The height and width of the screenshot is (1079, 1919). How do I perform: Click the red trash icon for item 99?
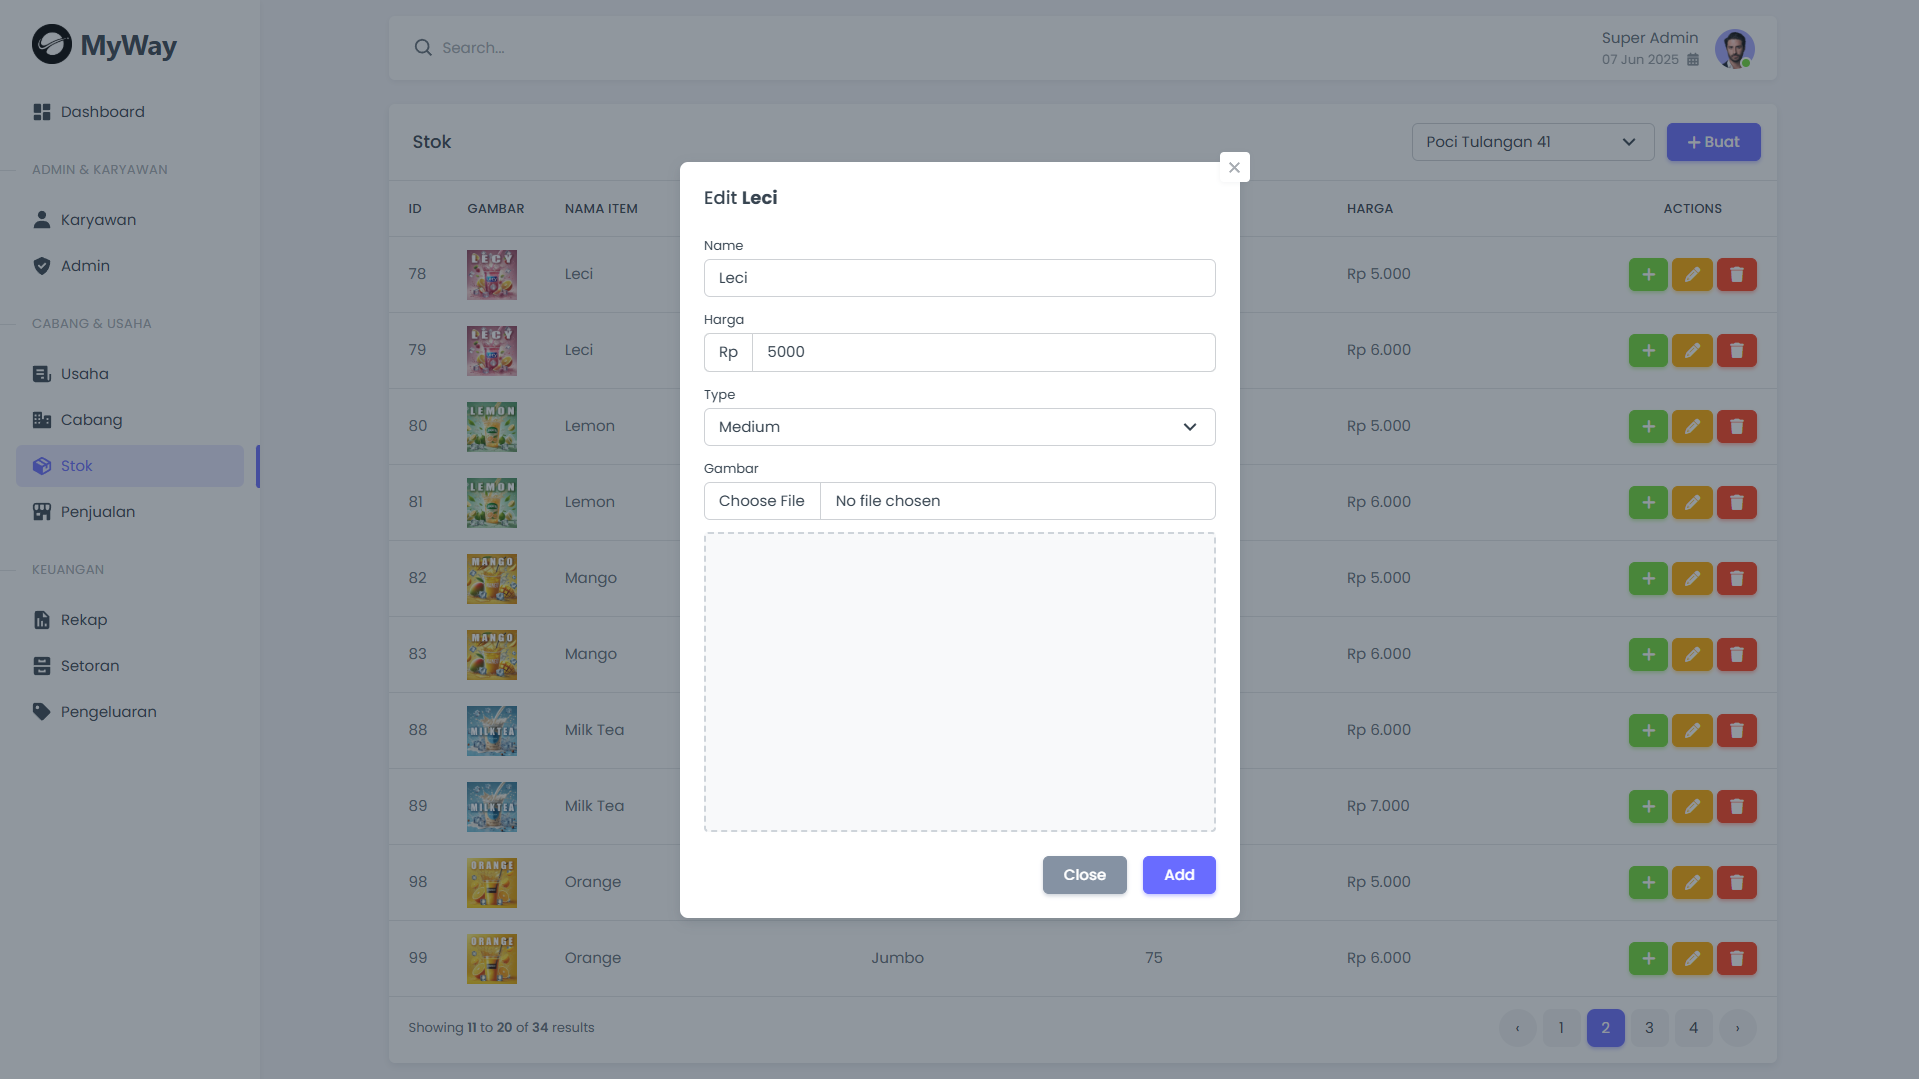1737,958
